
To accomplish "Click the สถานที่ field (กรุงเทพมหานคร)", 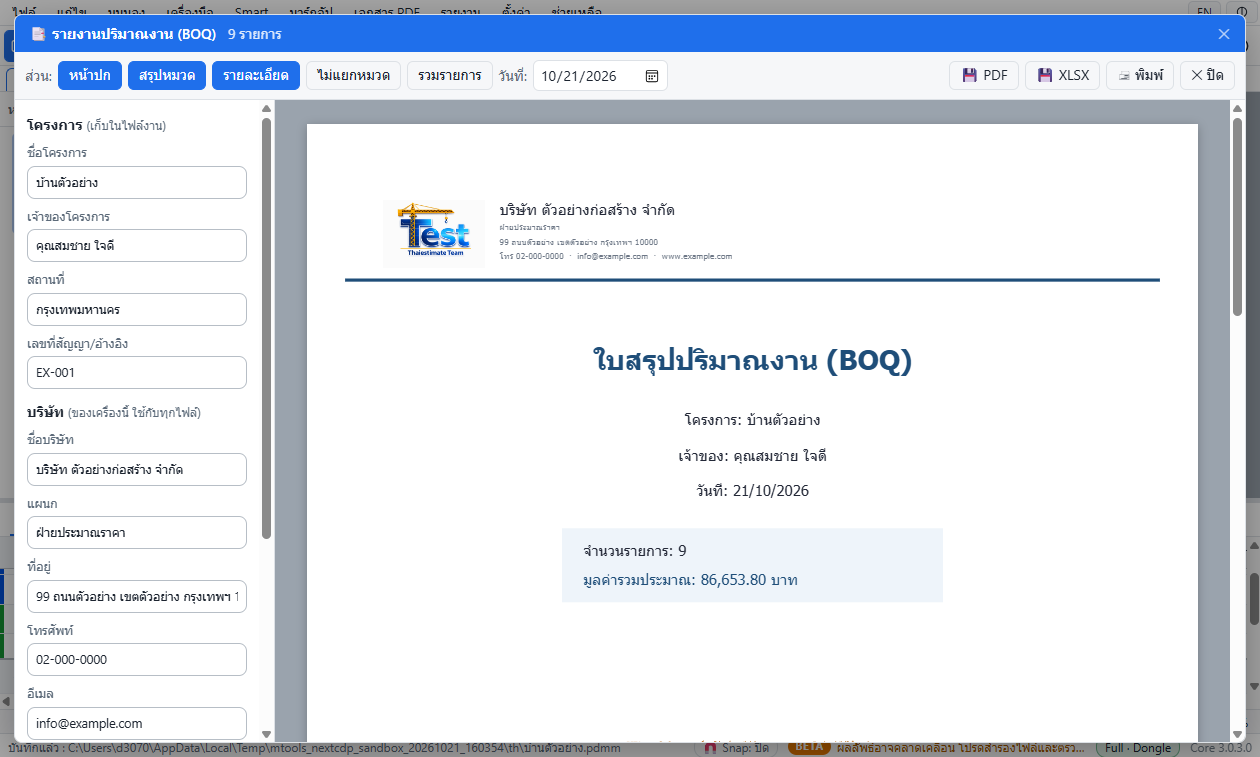I will click(137, 310).
